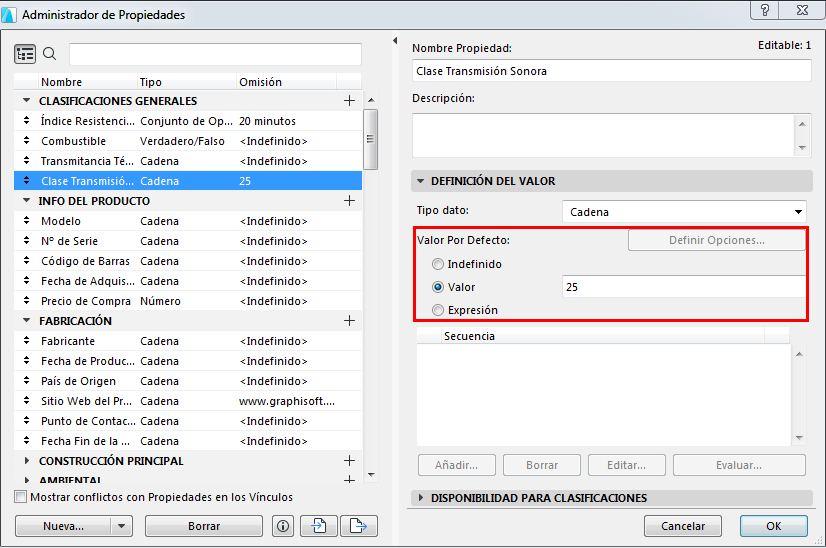This screenshot has height=548, width=826.
Task: Click the export properties icon
Action: click(x=358, y=526)
